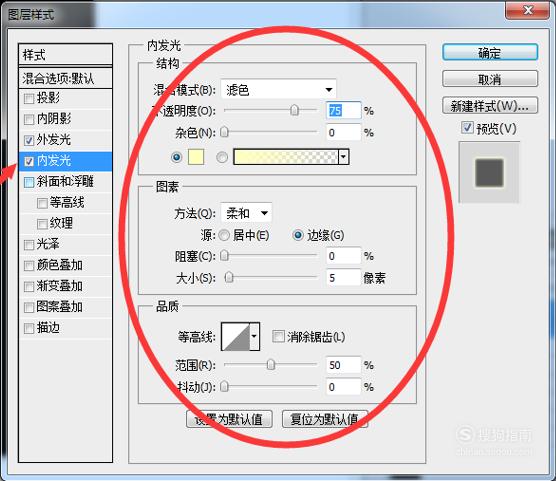Enable the 内阴影 inner shadow checkbox
The image size is (556, 481).
coord(29,120)
